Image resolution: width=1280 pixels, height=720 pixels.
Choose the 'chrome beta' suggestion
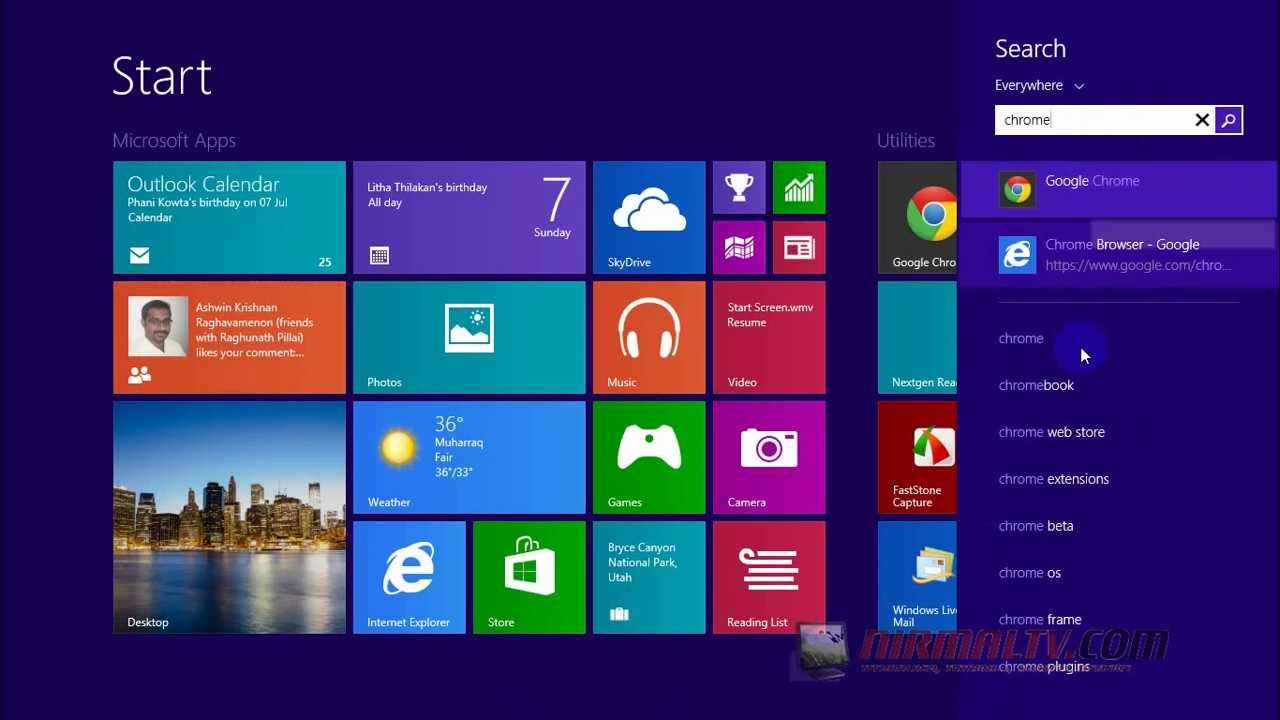[1036, 526]
